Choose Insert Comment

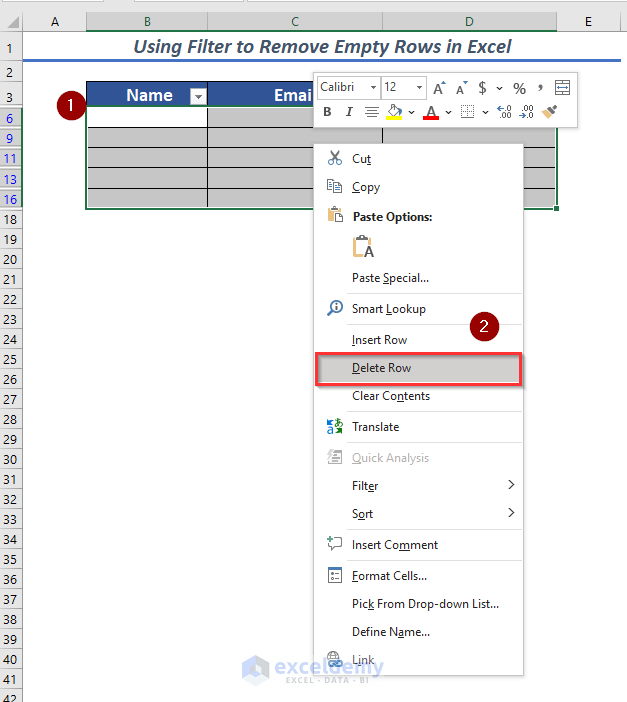tap(418, 544)
